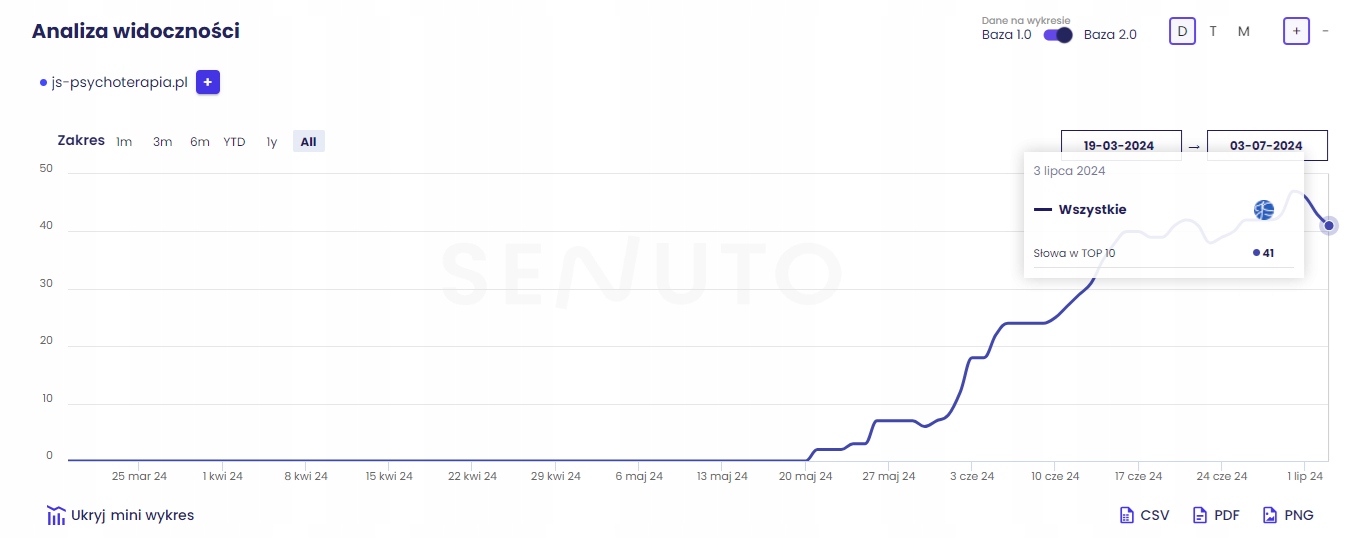Click the zoom in plus icon

1296,31
